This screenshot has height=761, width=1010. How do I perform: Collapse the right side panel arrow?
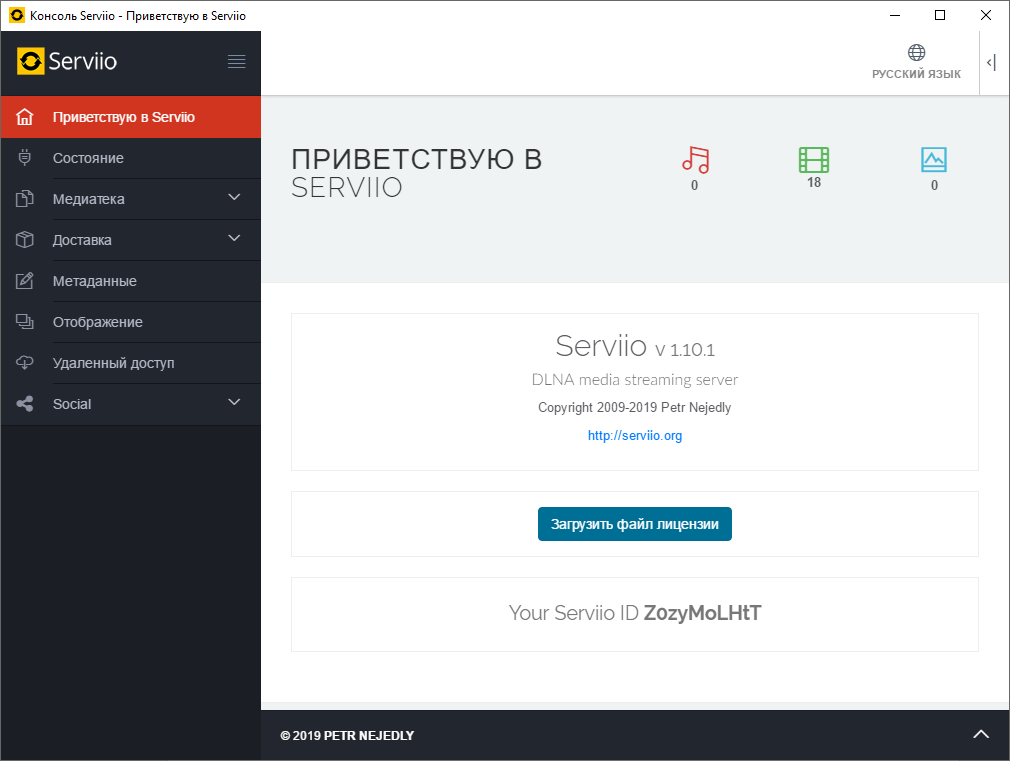(991, 63)
